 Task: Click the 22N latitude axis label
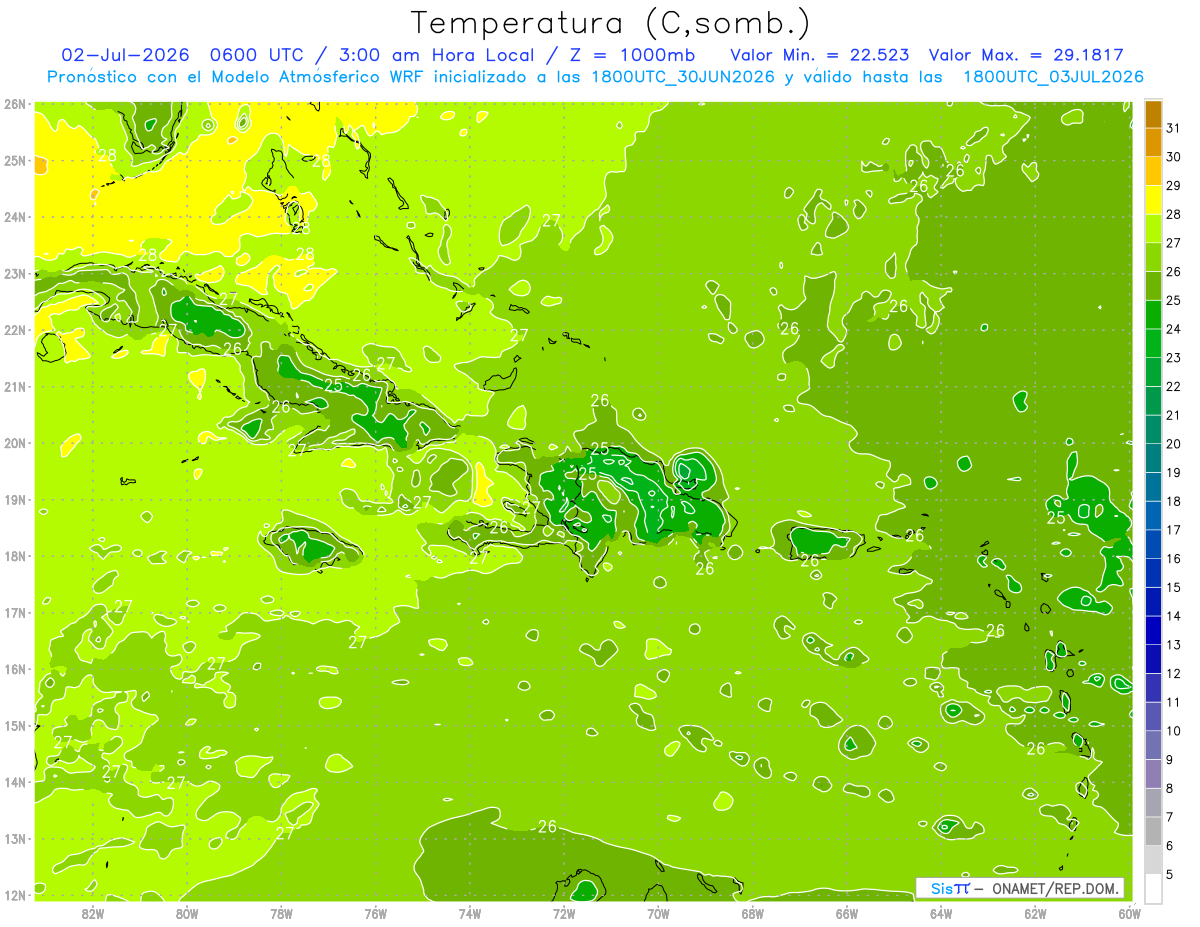click(x=15, y=330)
